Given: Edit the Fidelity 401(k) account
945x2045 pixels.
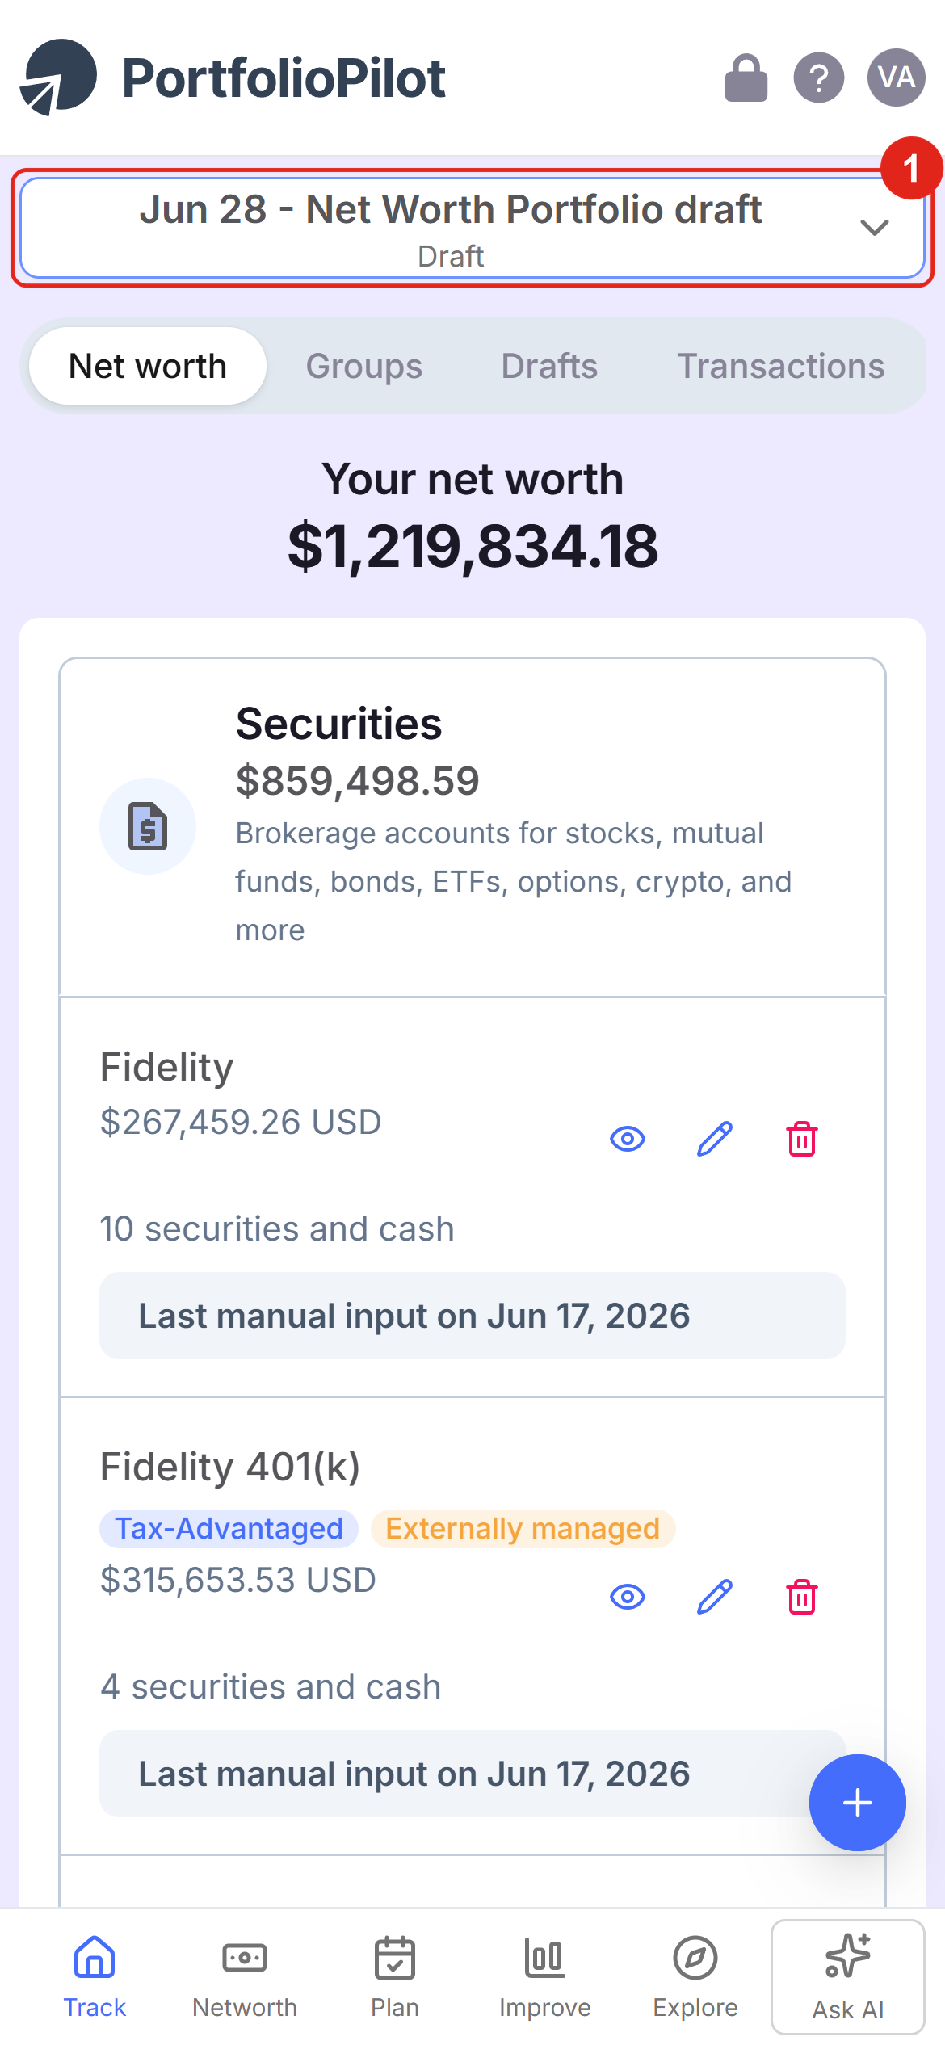Looking at the screenshot, I should 715,1597.
